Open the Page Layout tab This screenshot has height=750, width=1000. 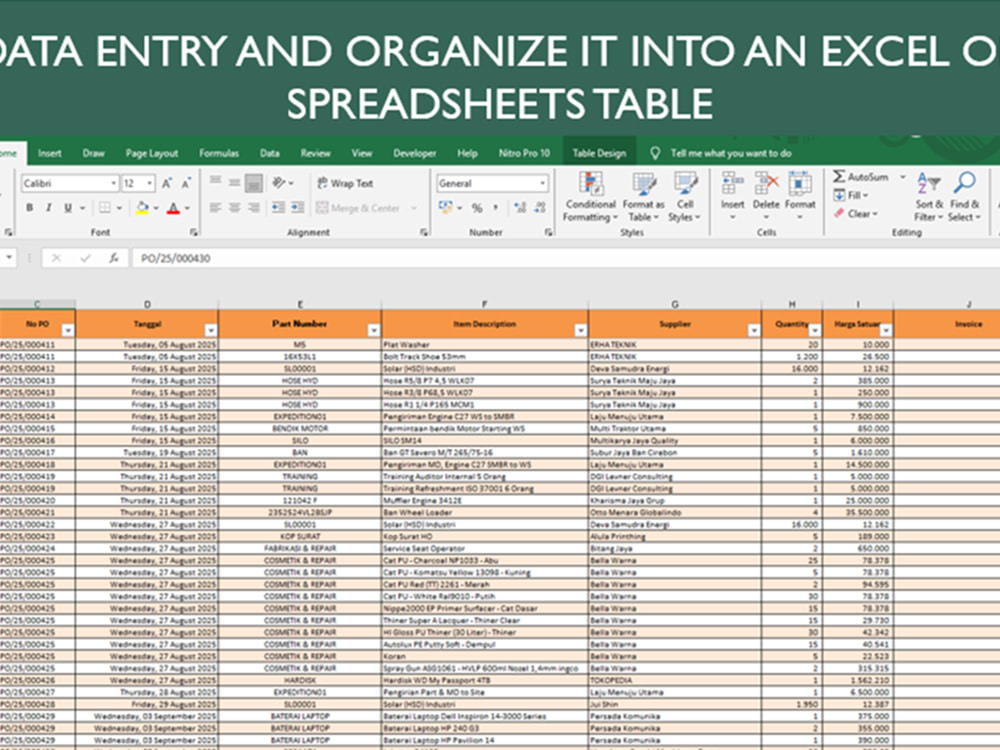click(x=152, y=153)
